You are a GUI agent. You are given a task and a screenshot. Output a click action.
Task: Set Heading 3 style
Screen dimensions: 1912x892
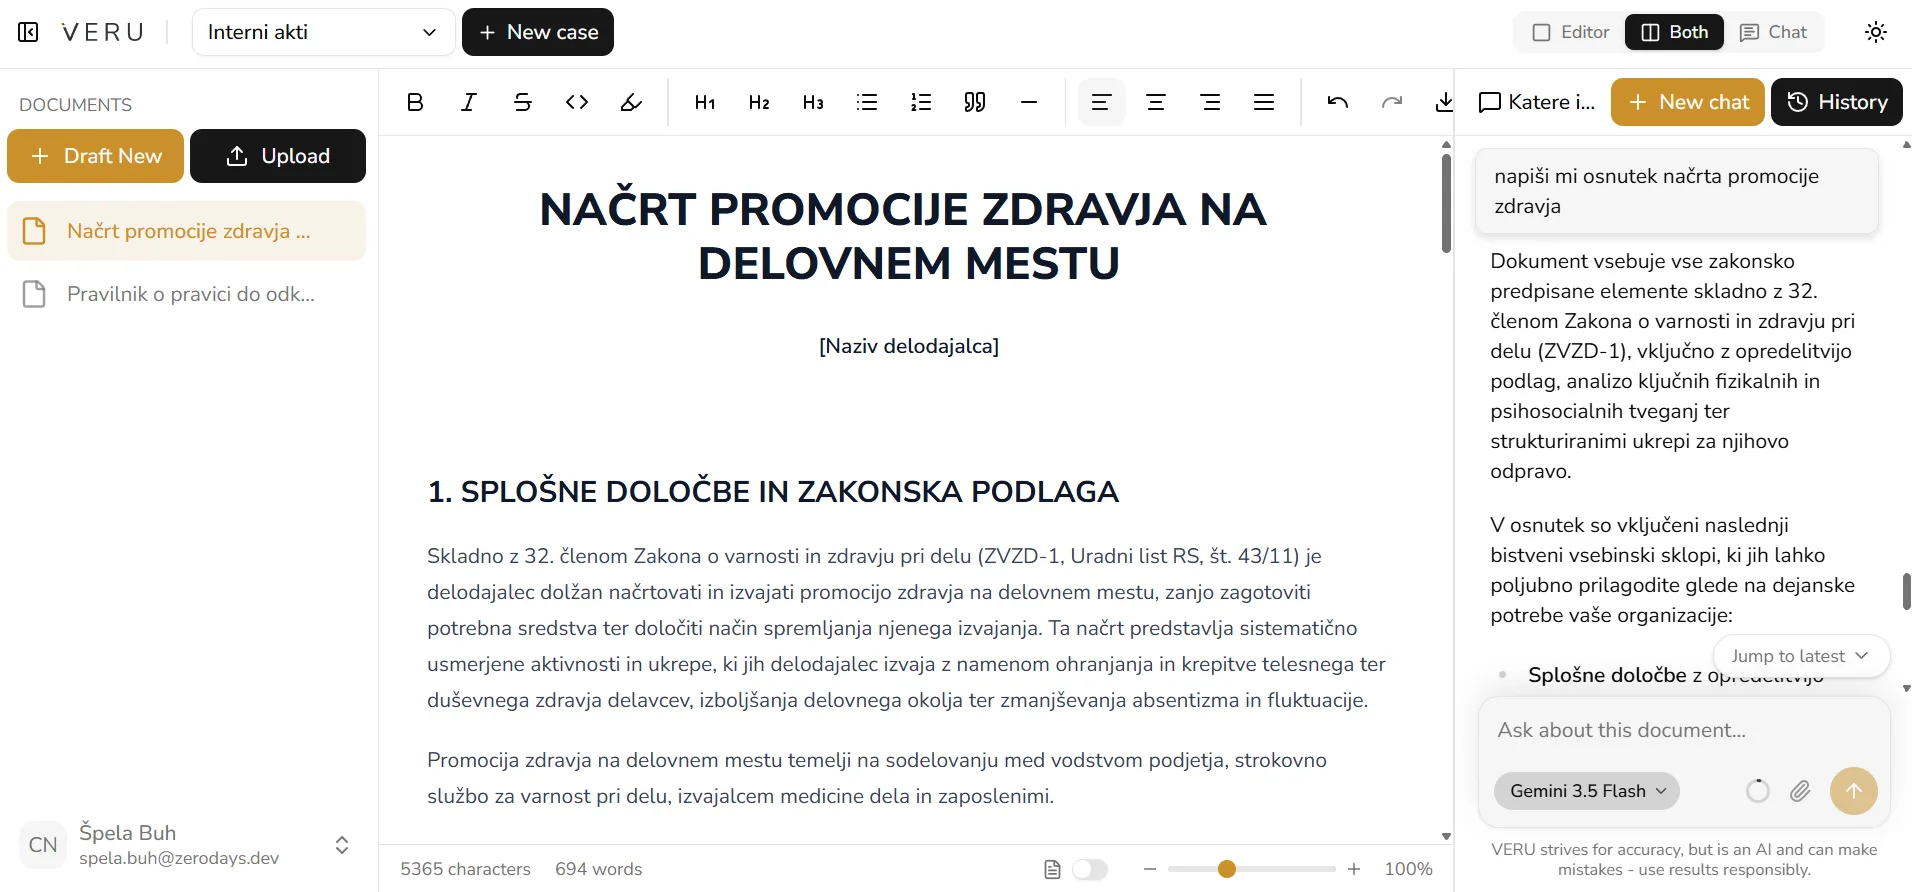pos(813,102)
